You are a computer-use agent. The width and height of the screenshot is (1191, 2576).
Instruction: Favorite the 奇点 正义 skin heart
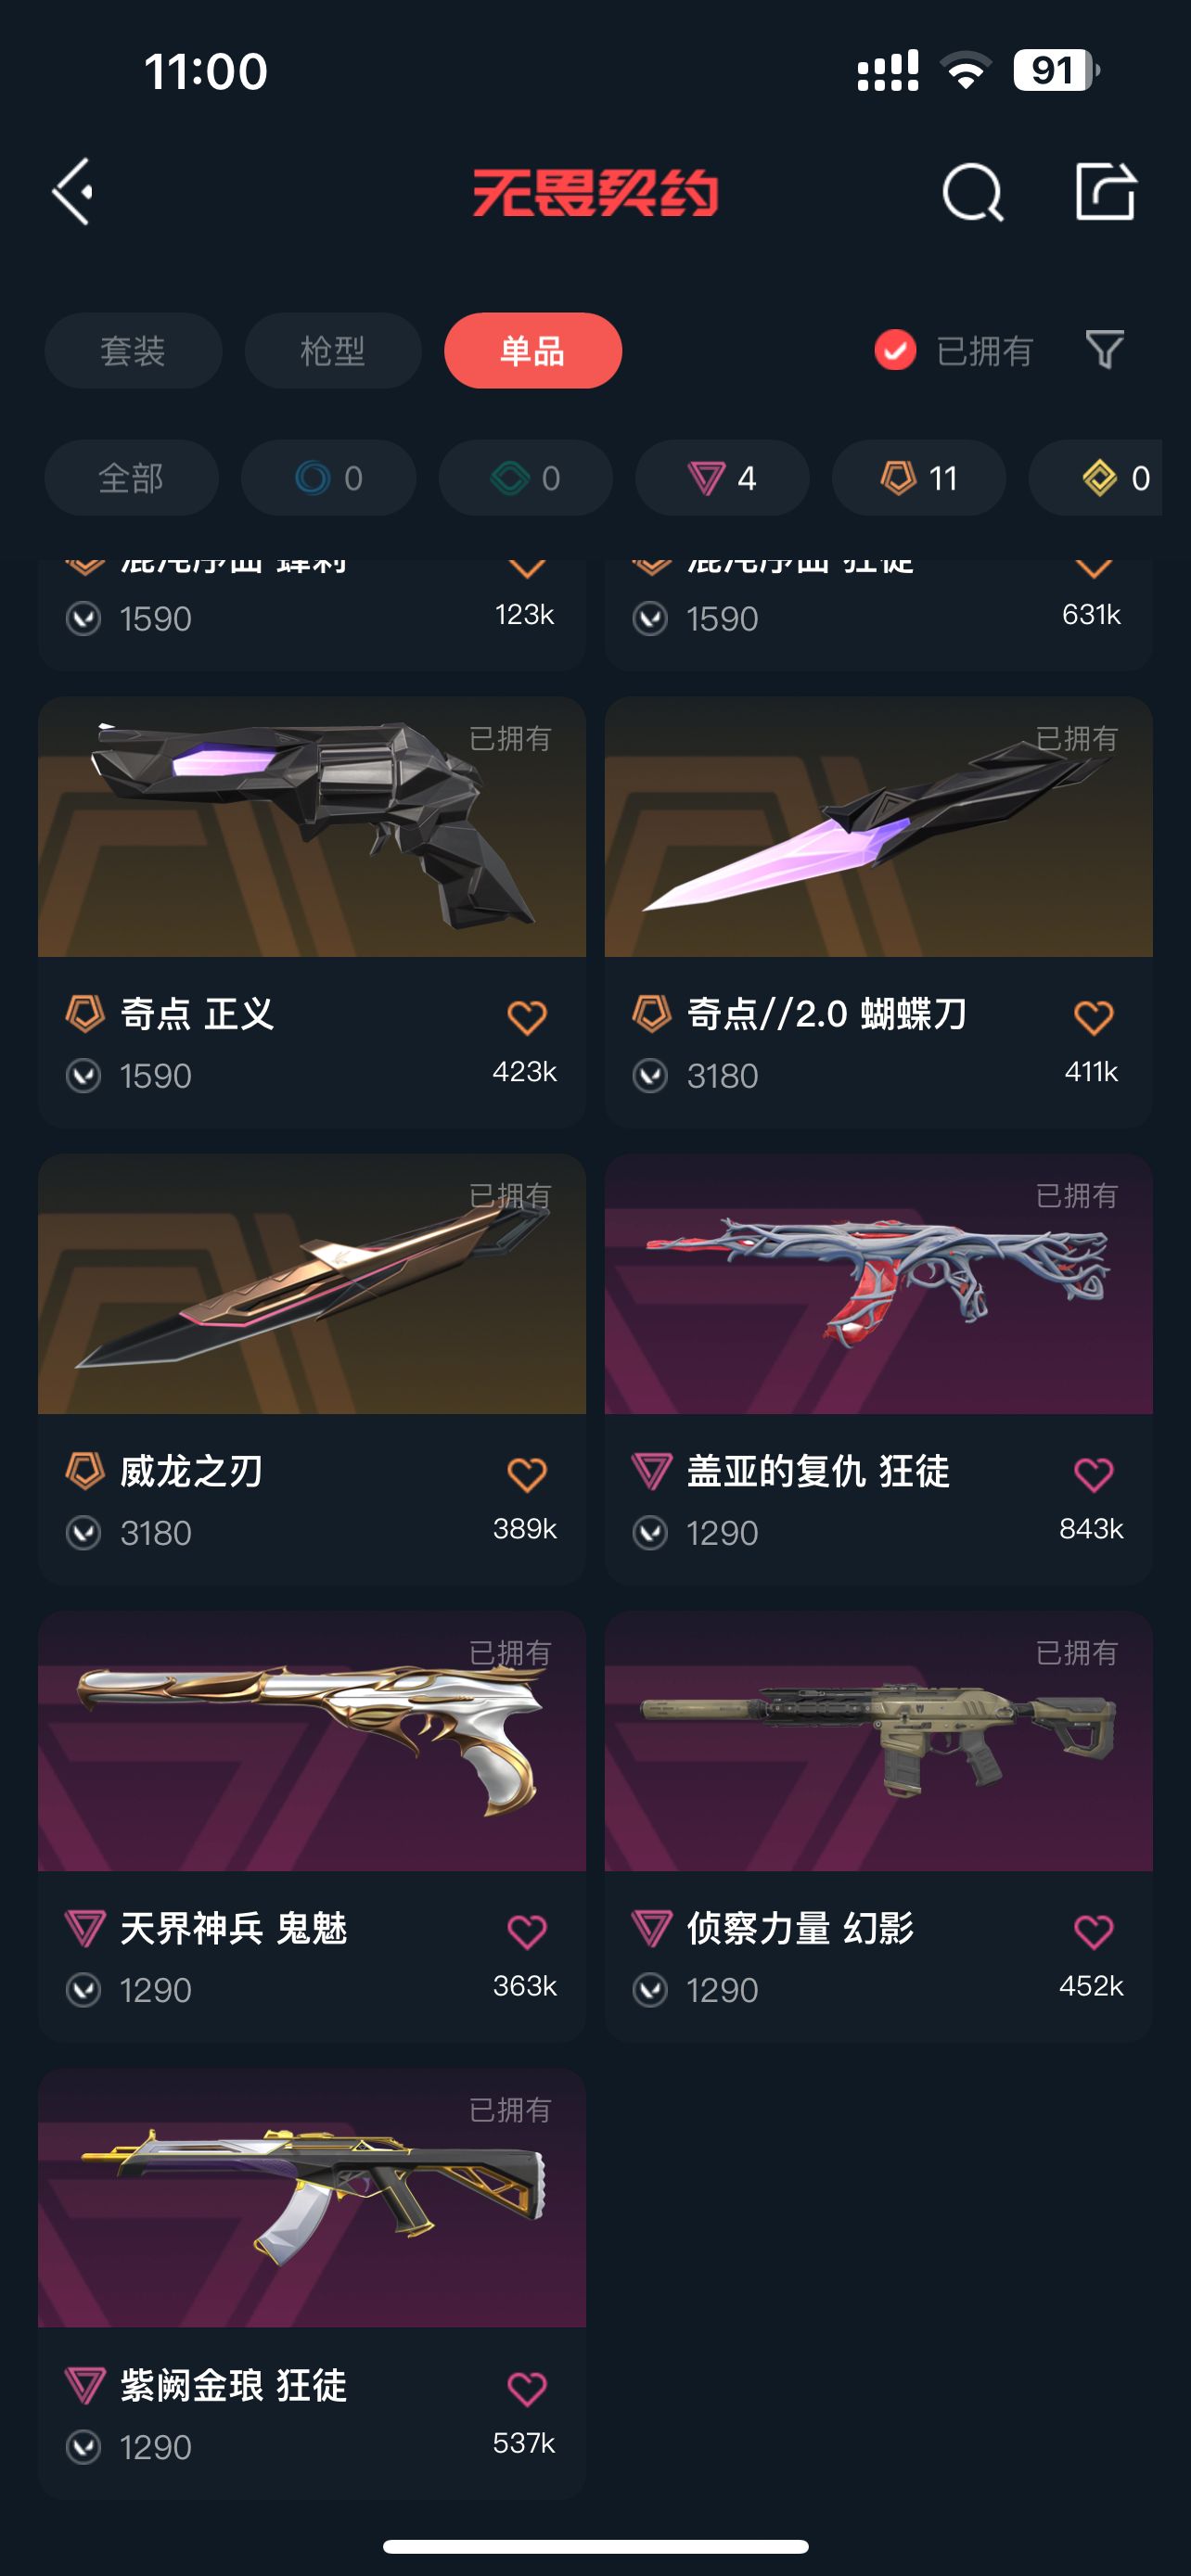[527, 1018]
